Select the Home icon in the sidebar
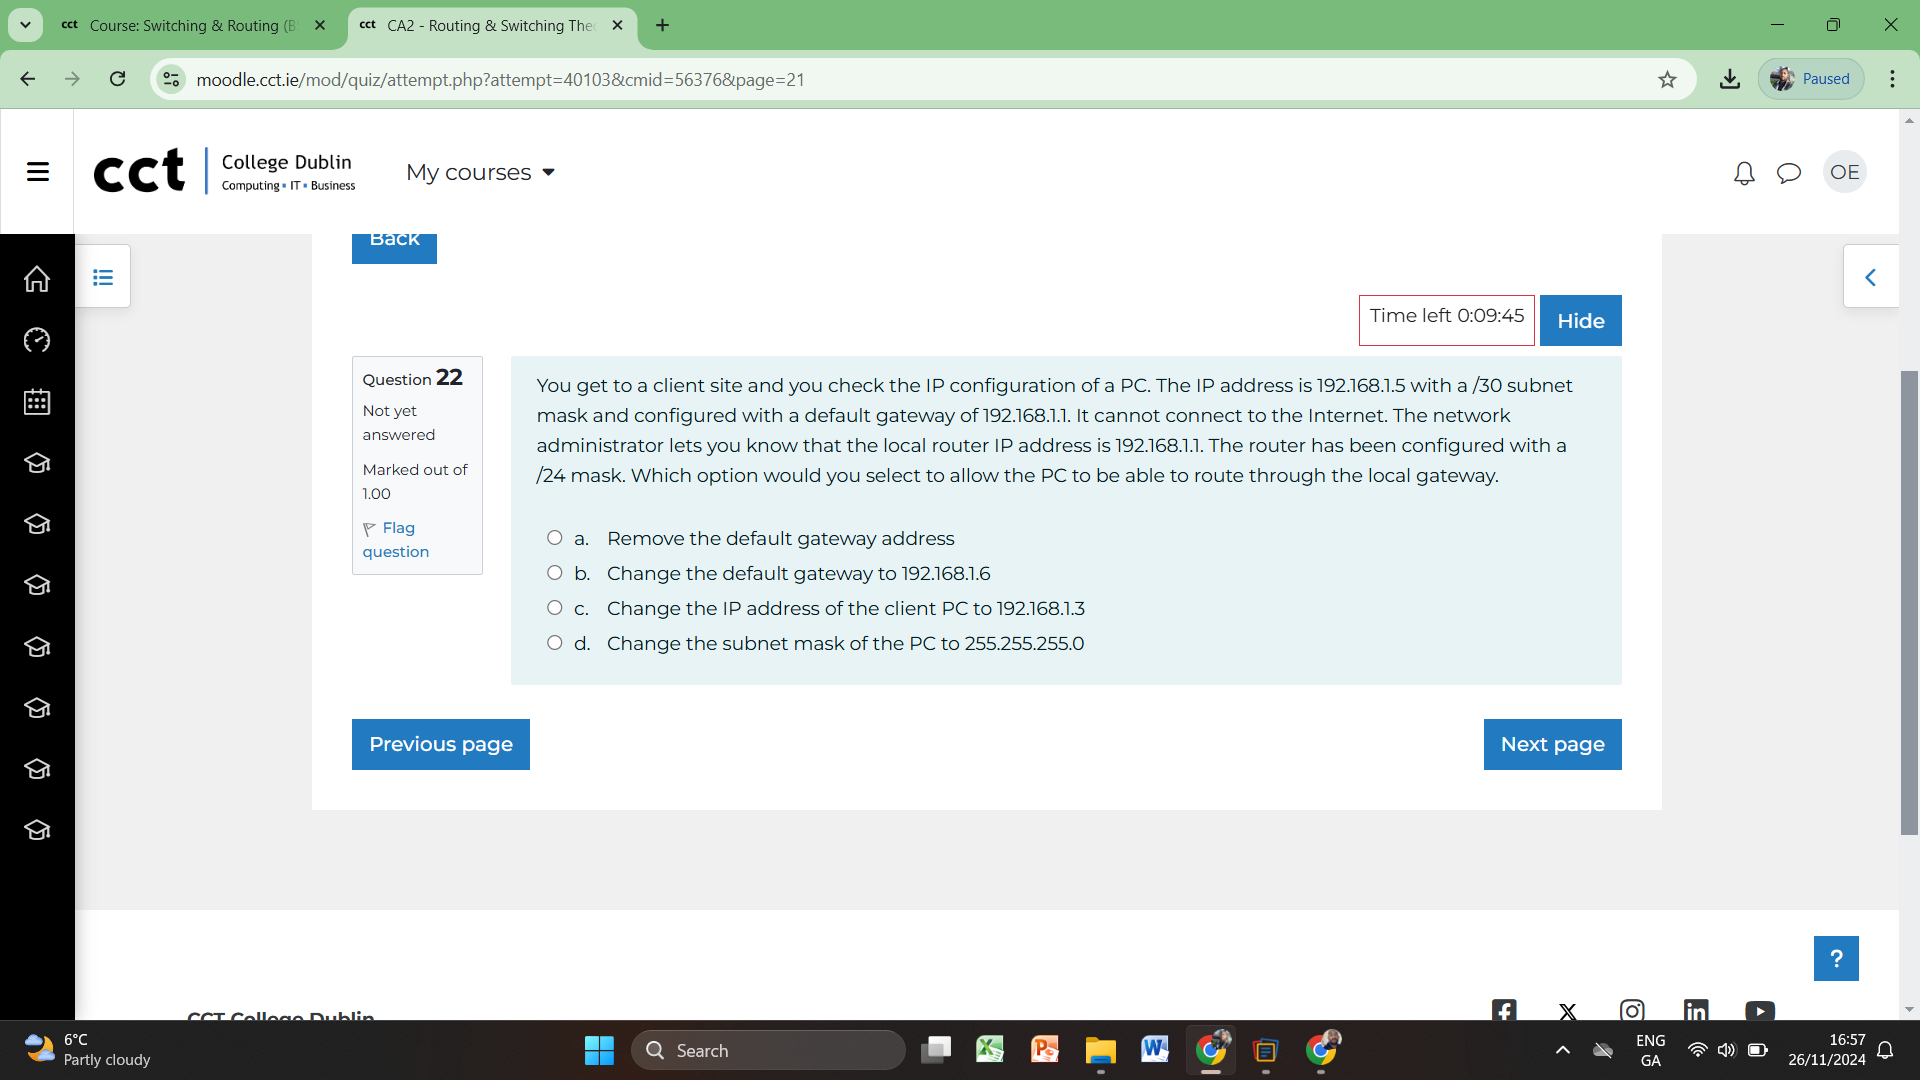The width and height of the screenshot is (1920, 1080). [36, 279]
